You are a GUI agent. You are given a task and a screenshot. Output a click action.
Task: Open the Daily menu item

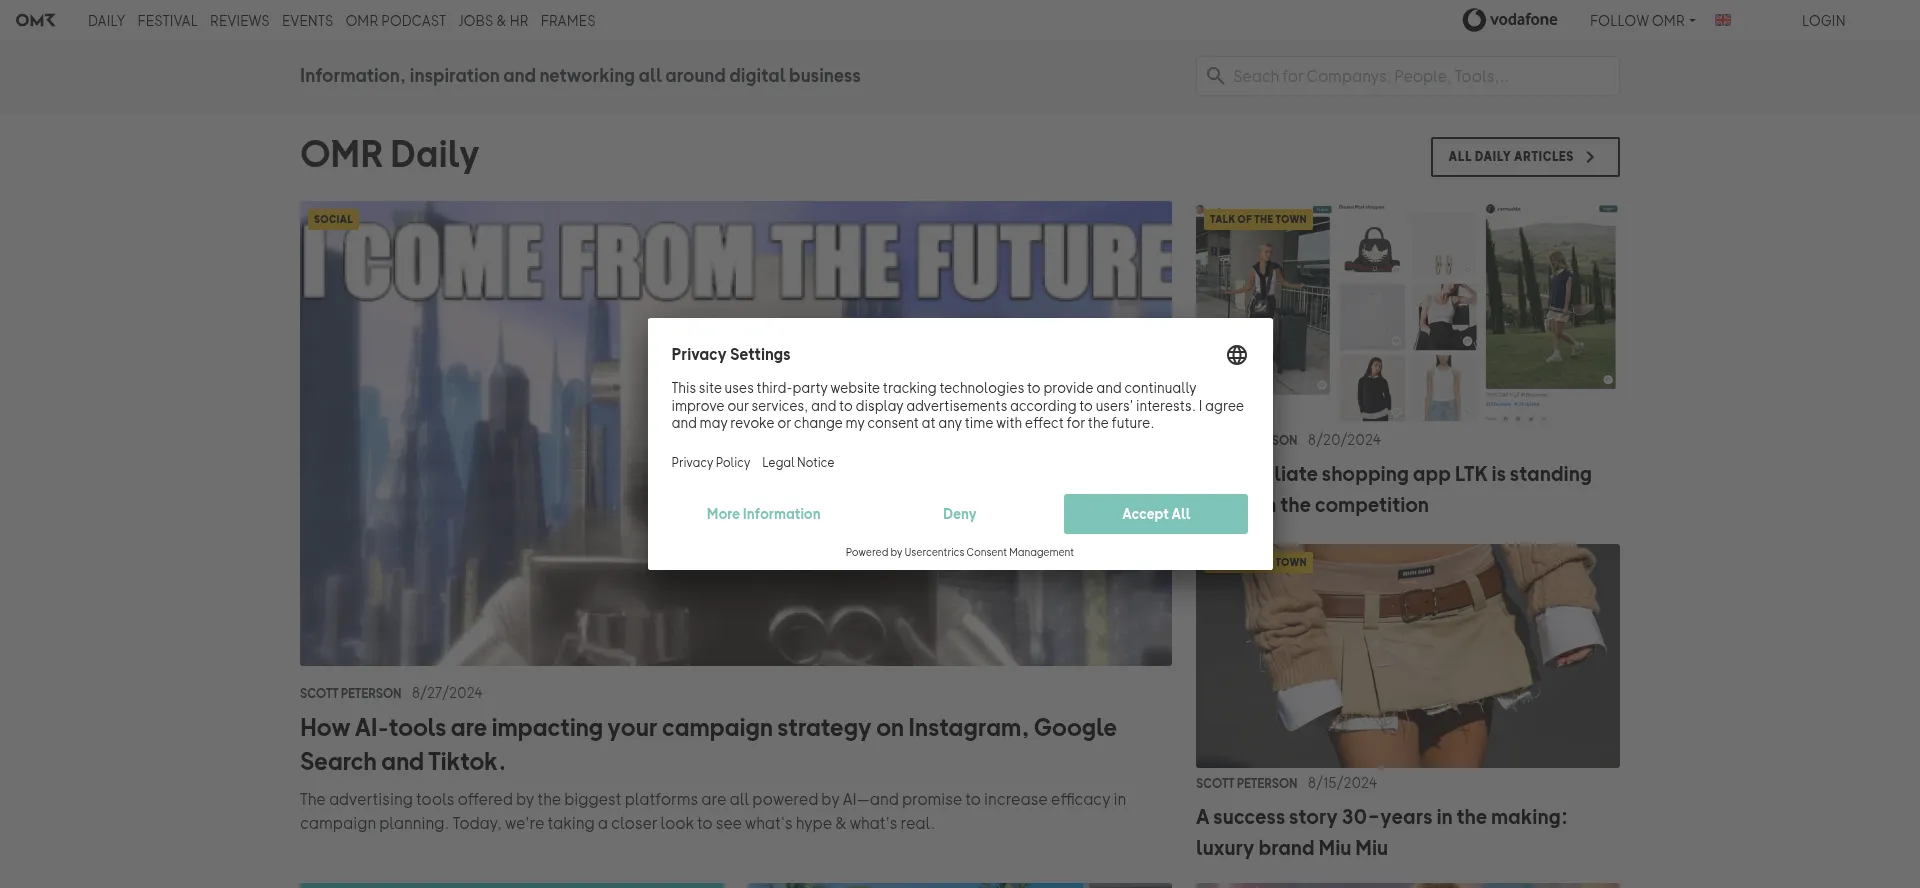tap(106, 21)
